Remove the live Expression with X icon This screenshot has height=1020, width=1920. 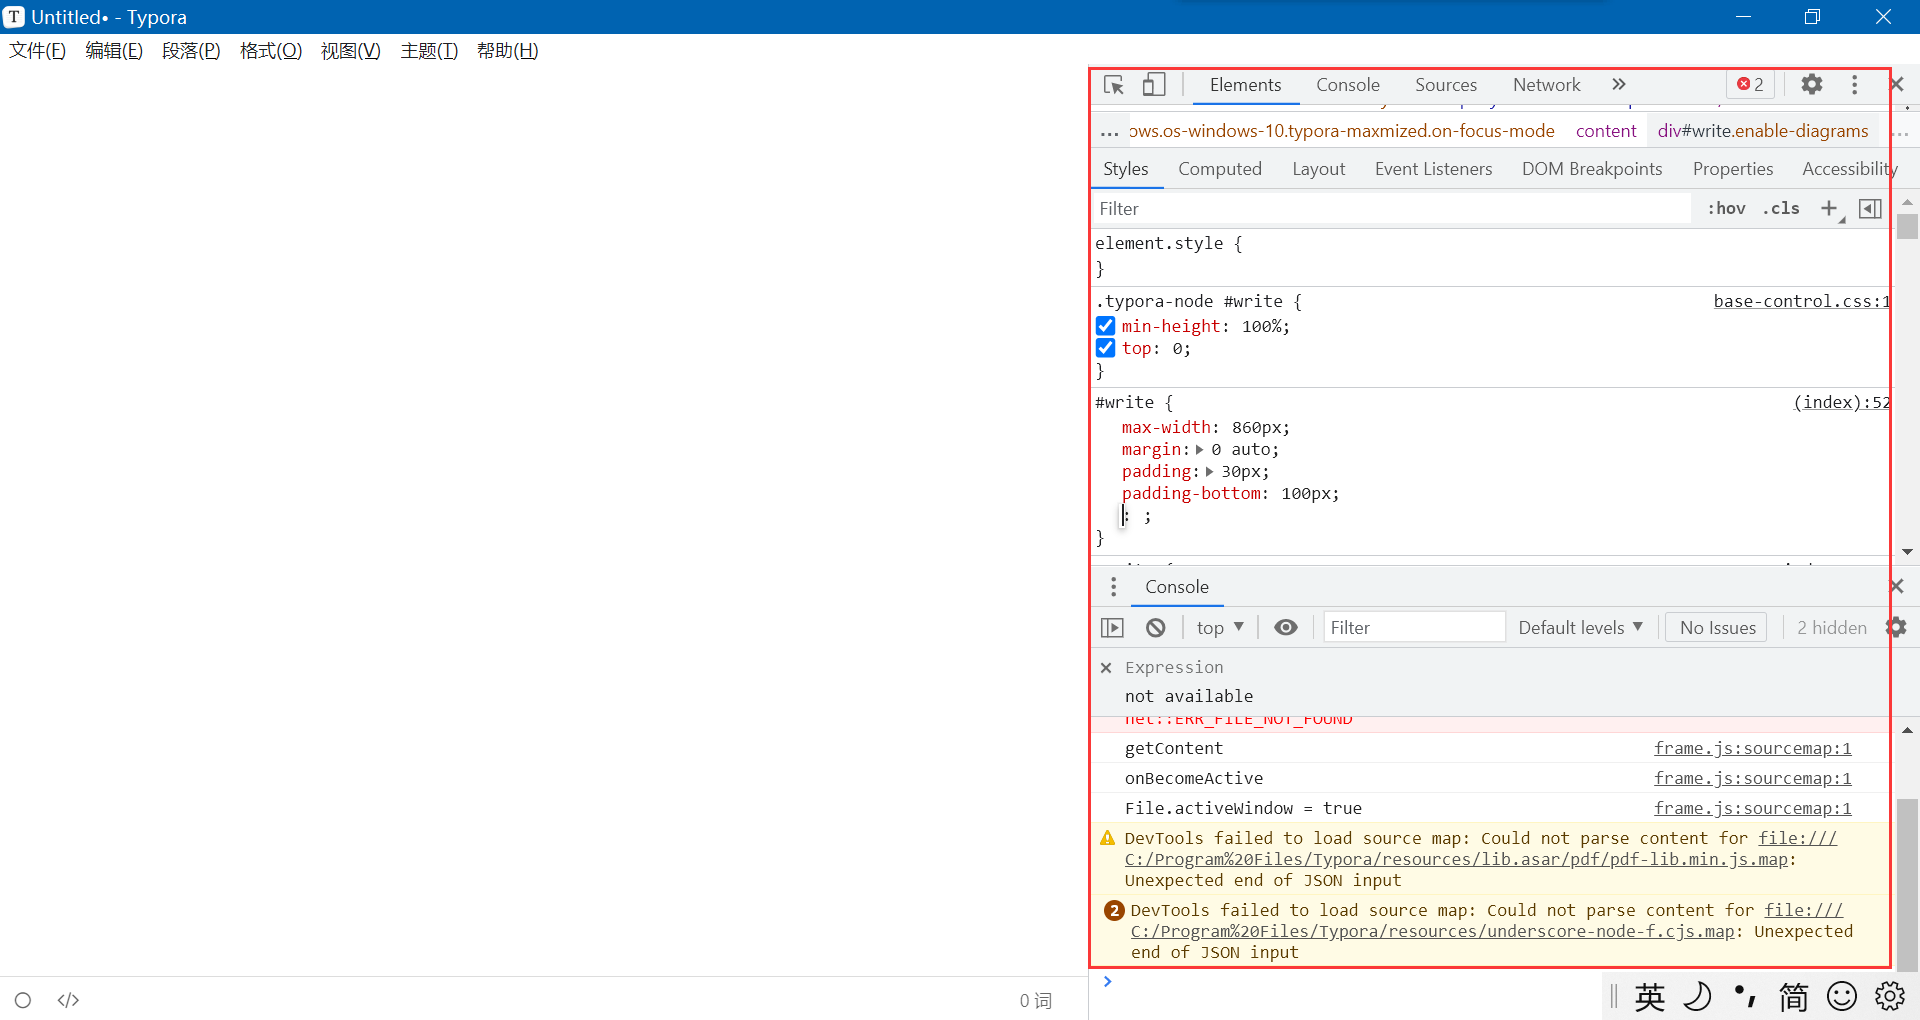(1106, 668)
